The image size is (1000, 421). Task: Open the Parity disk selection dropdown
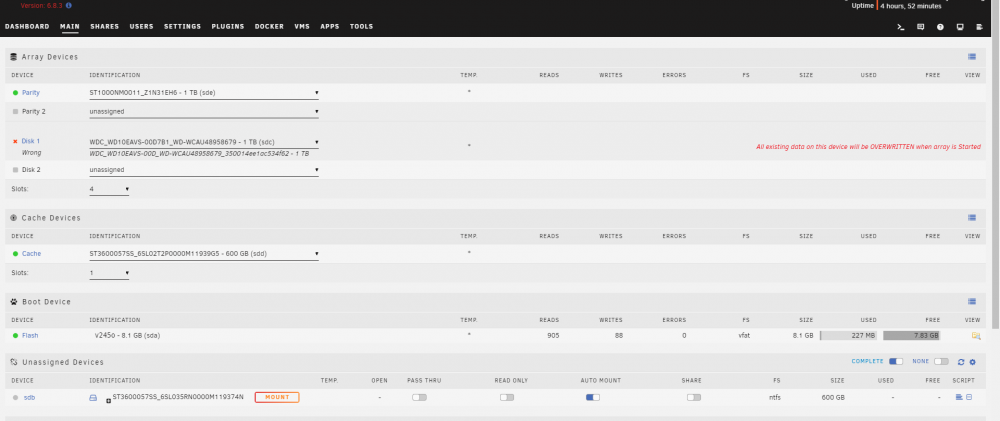pos(204,93)
